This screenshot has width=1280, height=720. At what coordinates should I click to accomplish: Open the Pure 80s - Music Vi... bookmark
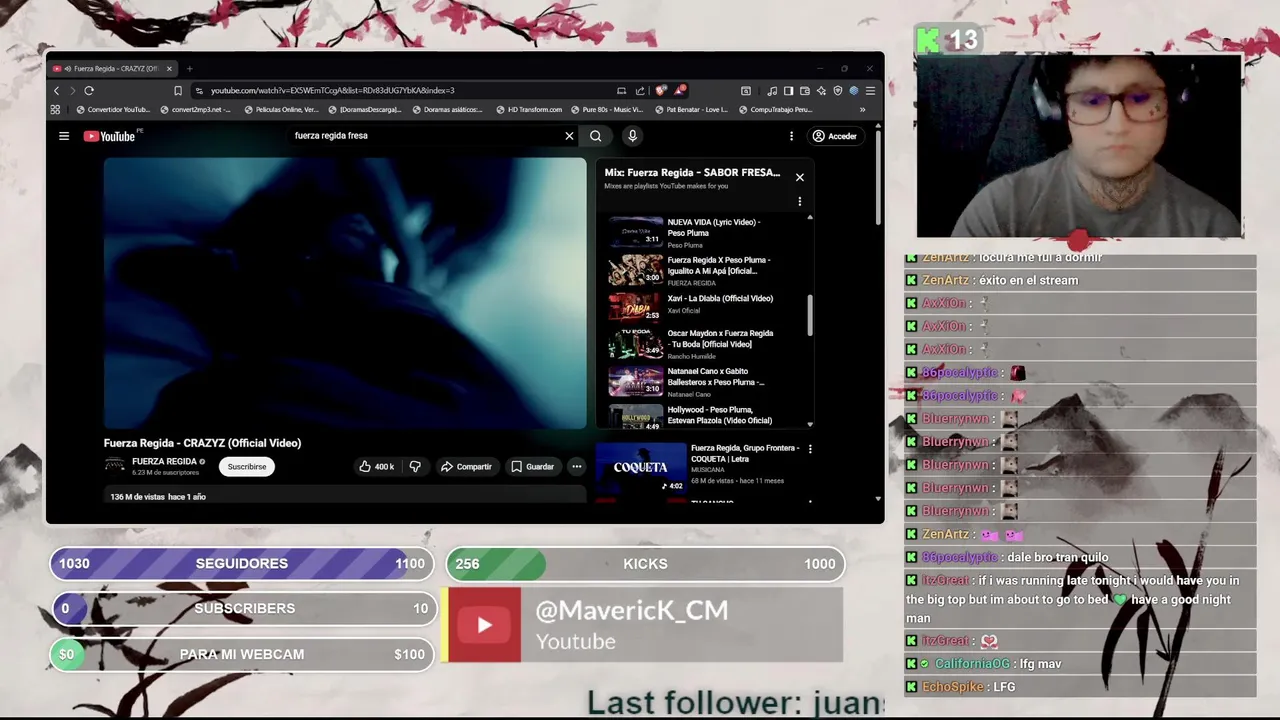(607, 110)
